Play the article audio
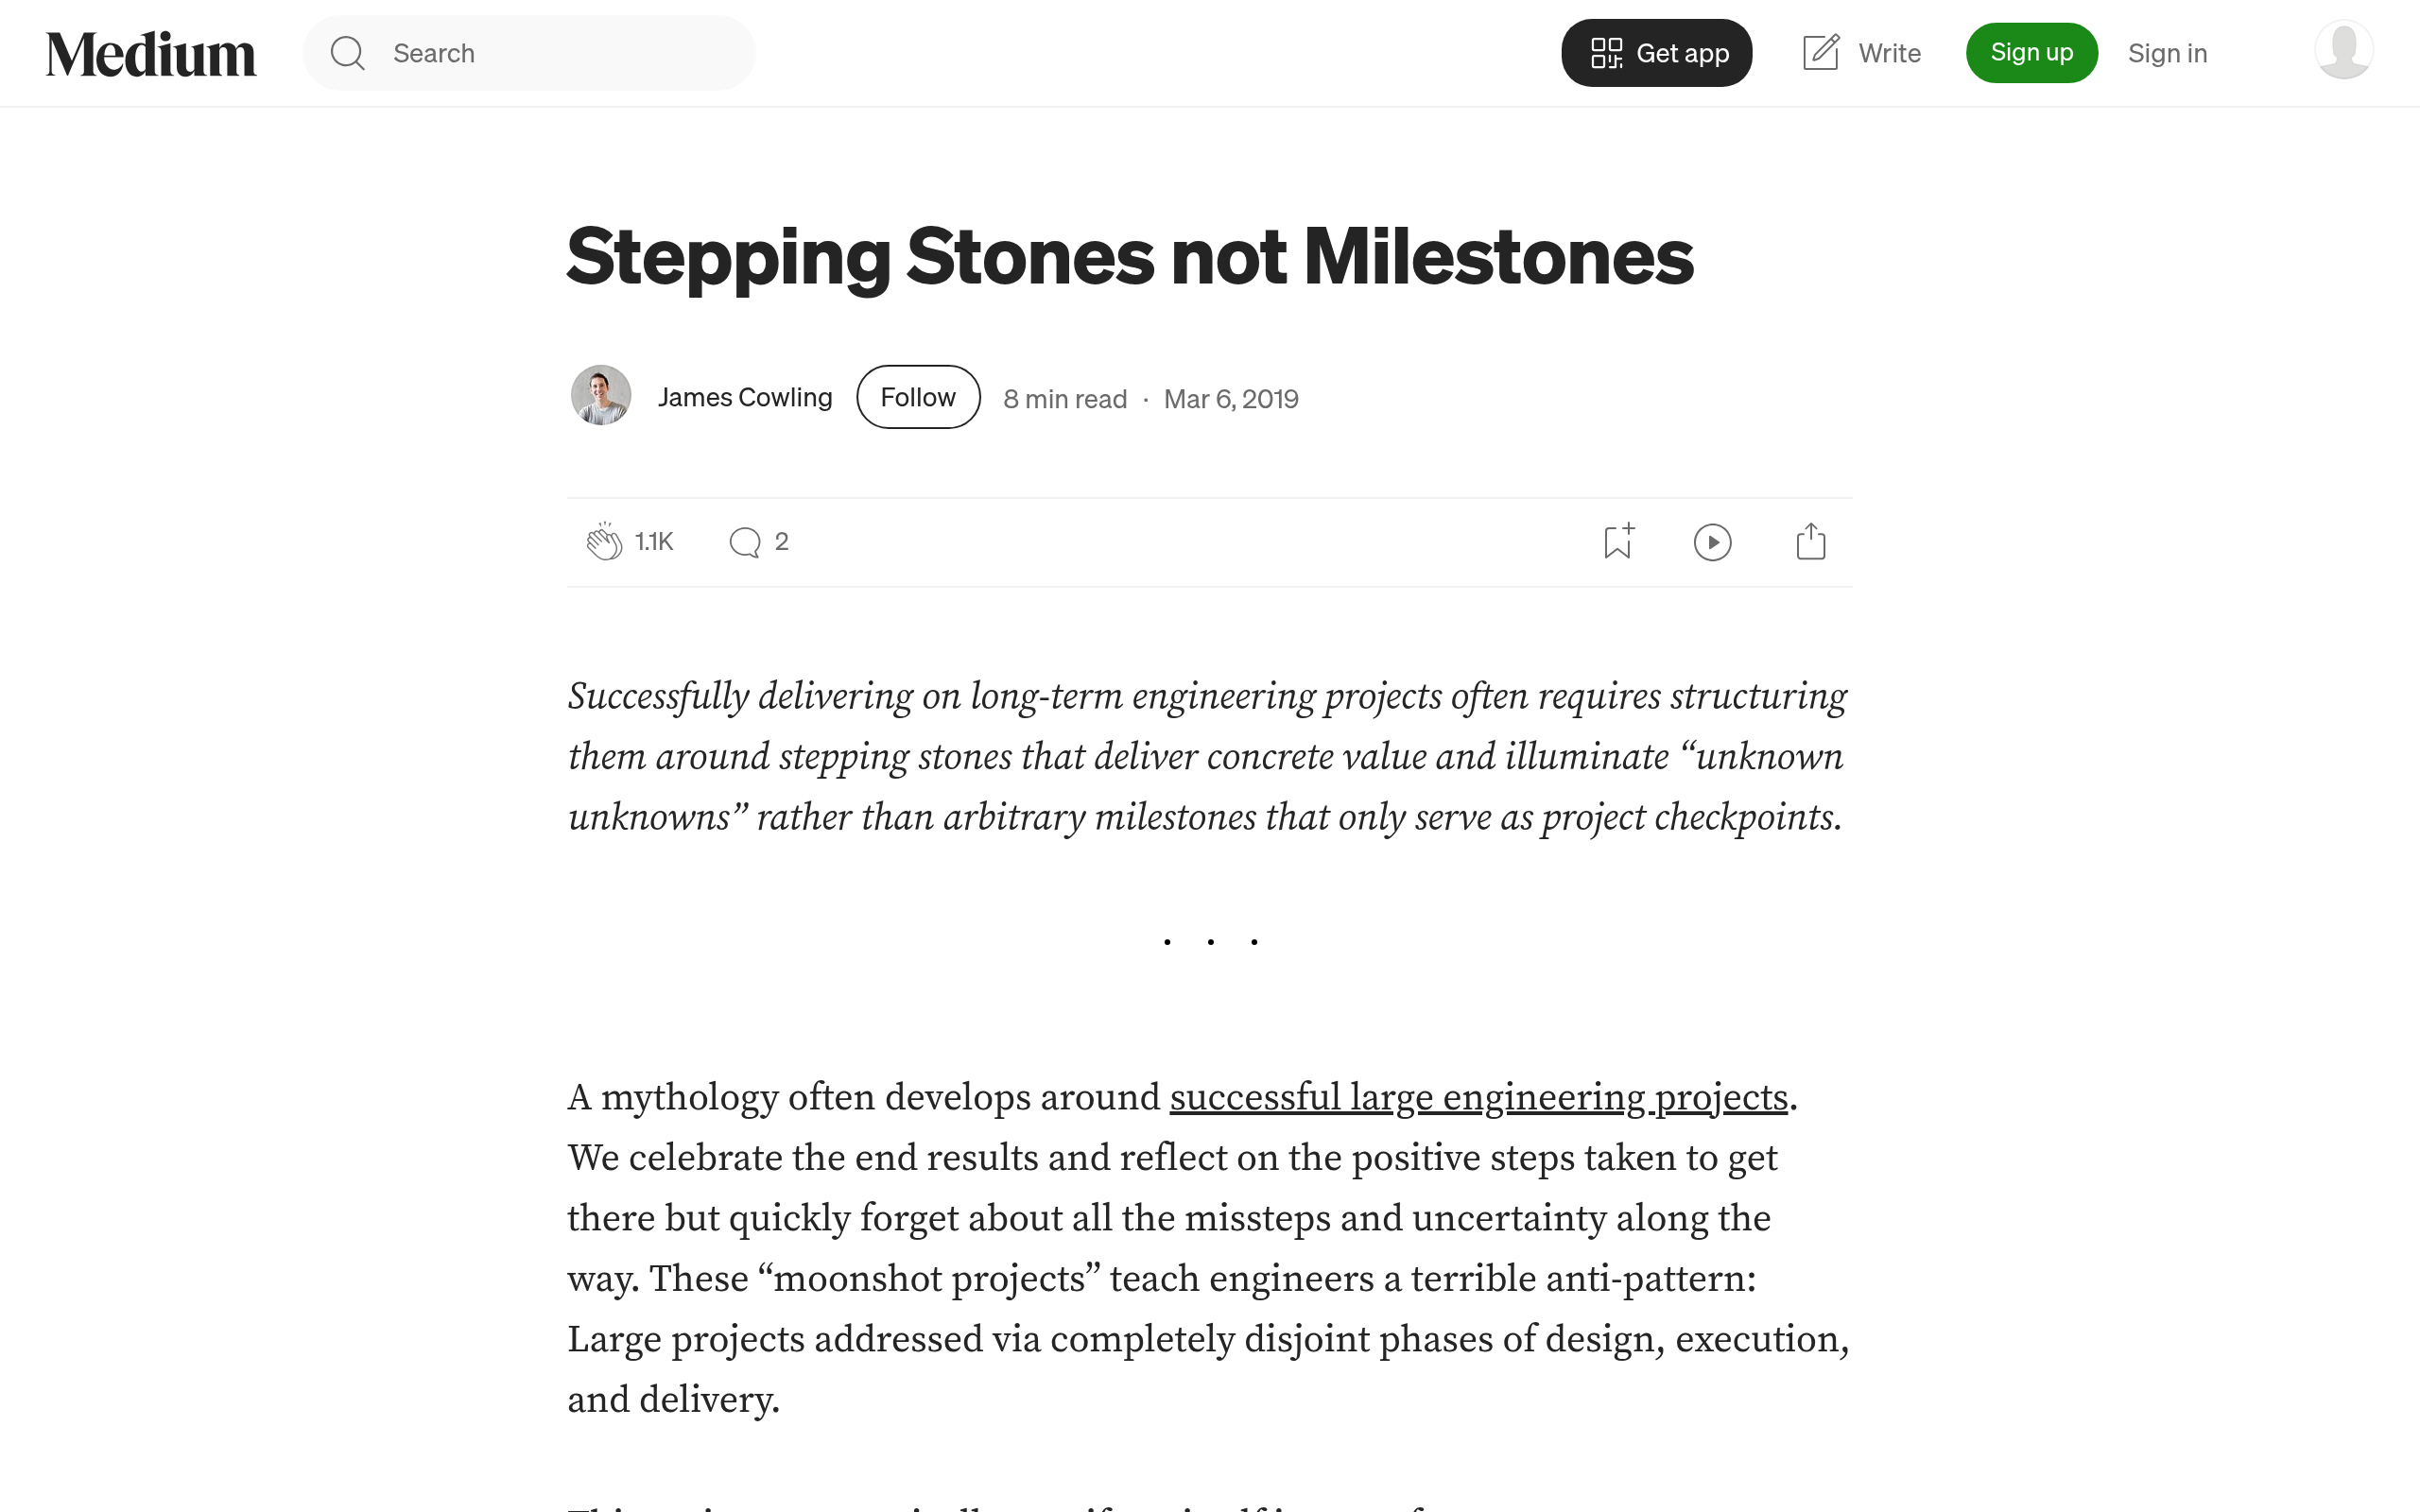2420x1512 pixels. [x=1712, y=543]
